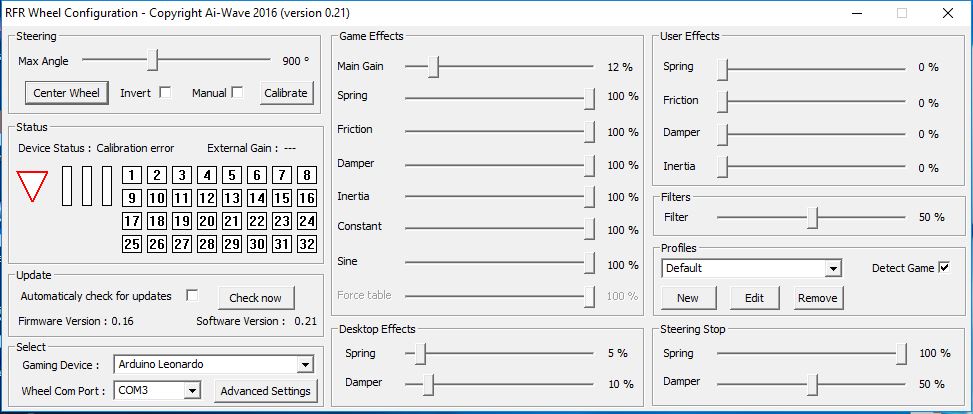Enable the Invert steering checkbox
Viewport: 973px width, 414px height.
(166, 93)
